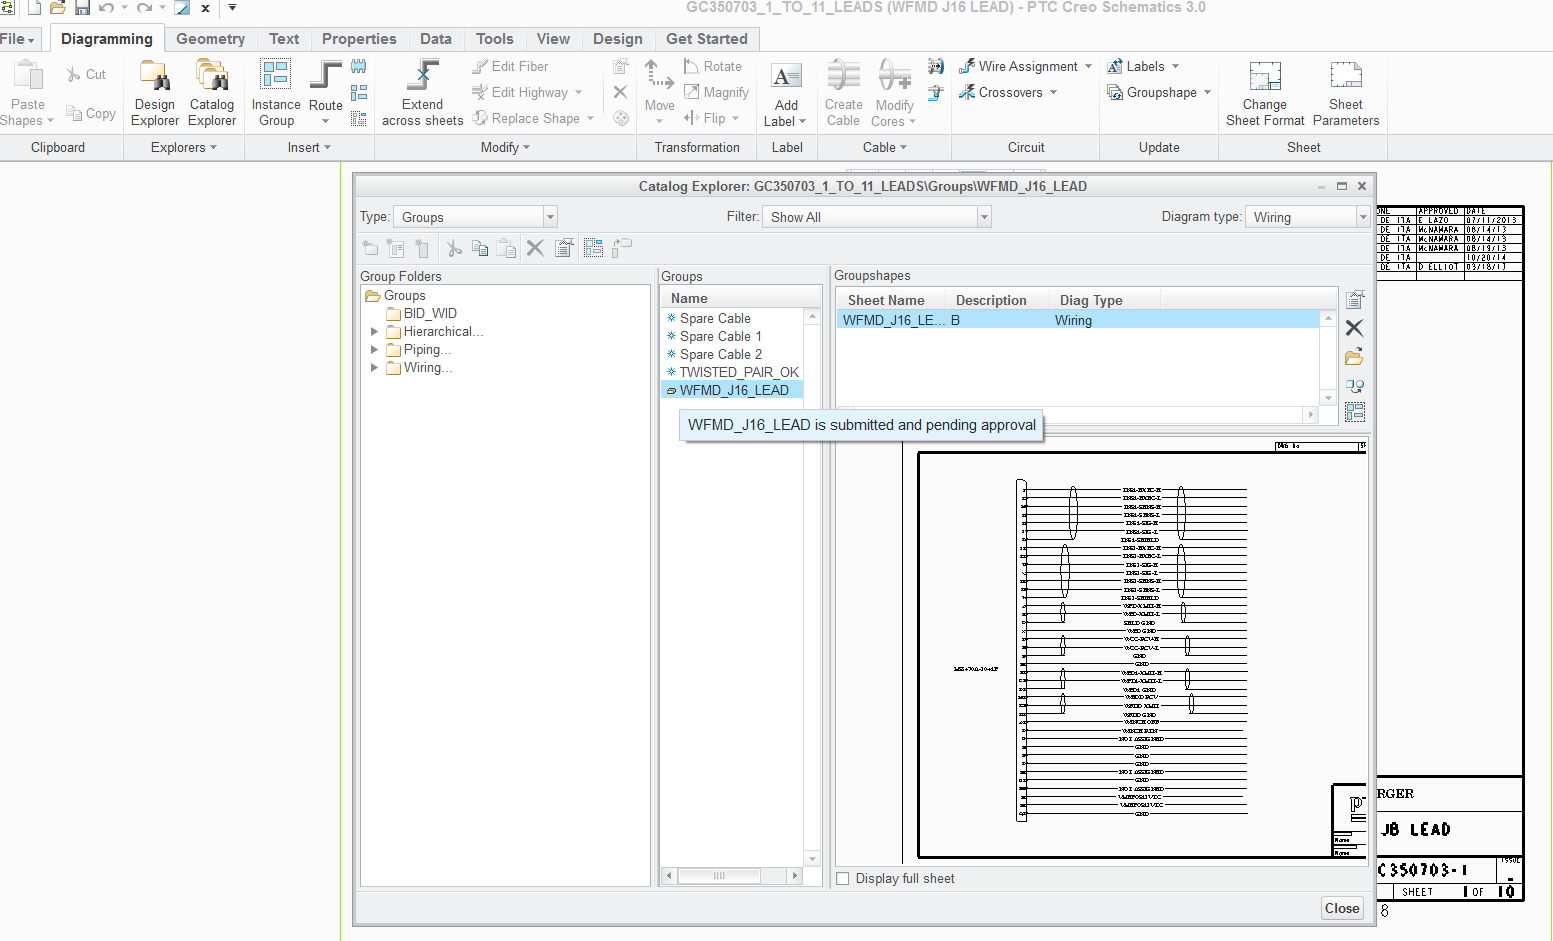Expand the Explorers group dropdown
Viewport: 1553px width, 941px height.
coord(184,148)
